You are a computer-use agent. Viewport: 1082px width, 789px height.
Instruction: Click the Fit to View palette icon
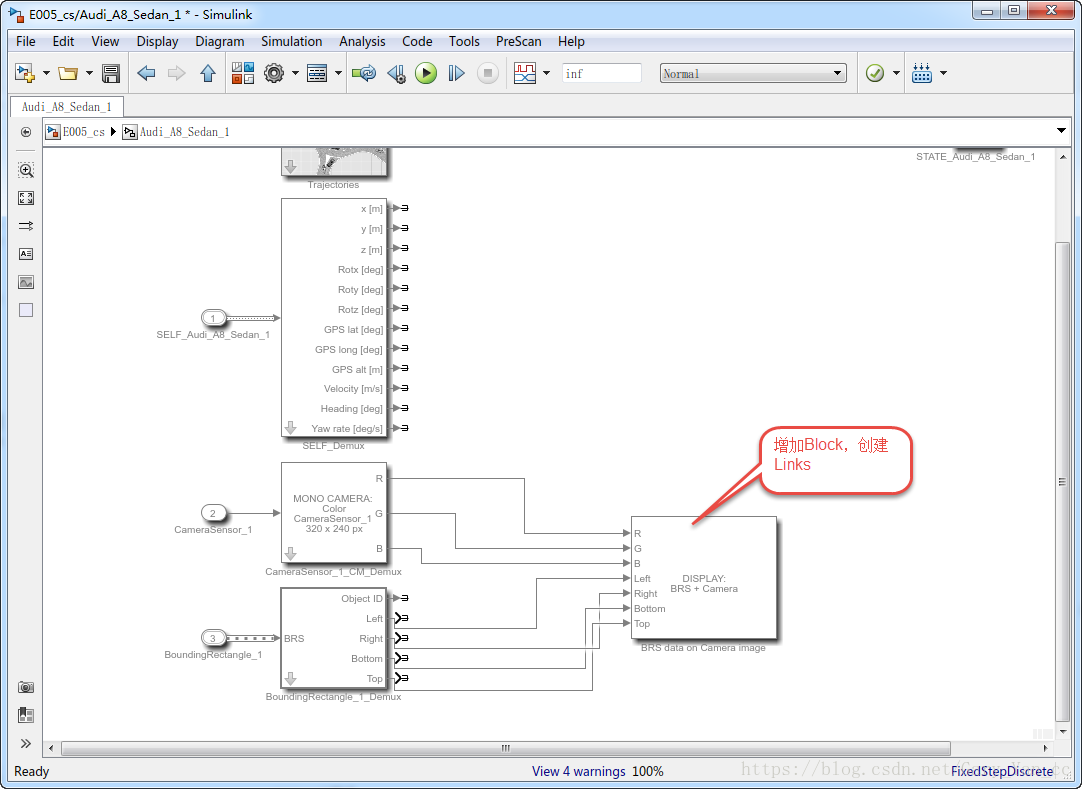[x=26, y=198]
